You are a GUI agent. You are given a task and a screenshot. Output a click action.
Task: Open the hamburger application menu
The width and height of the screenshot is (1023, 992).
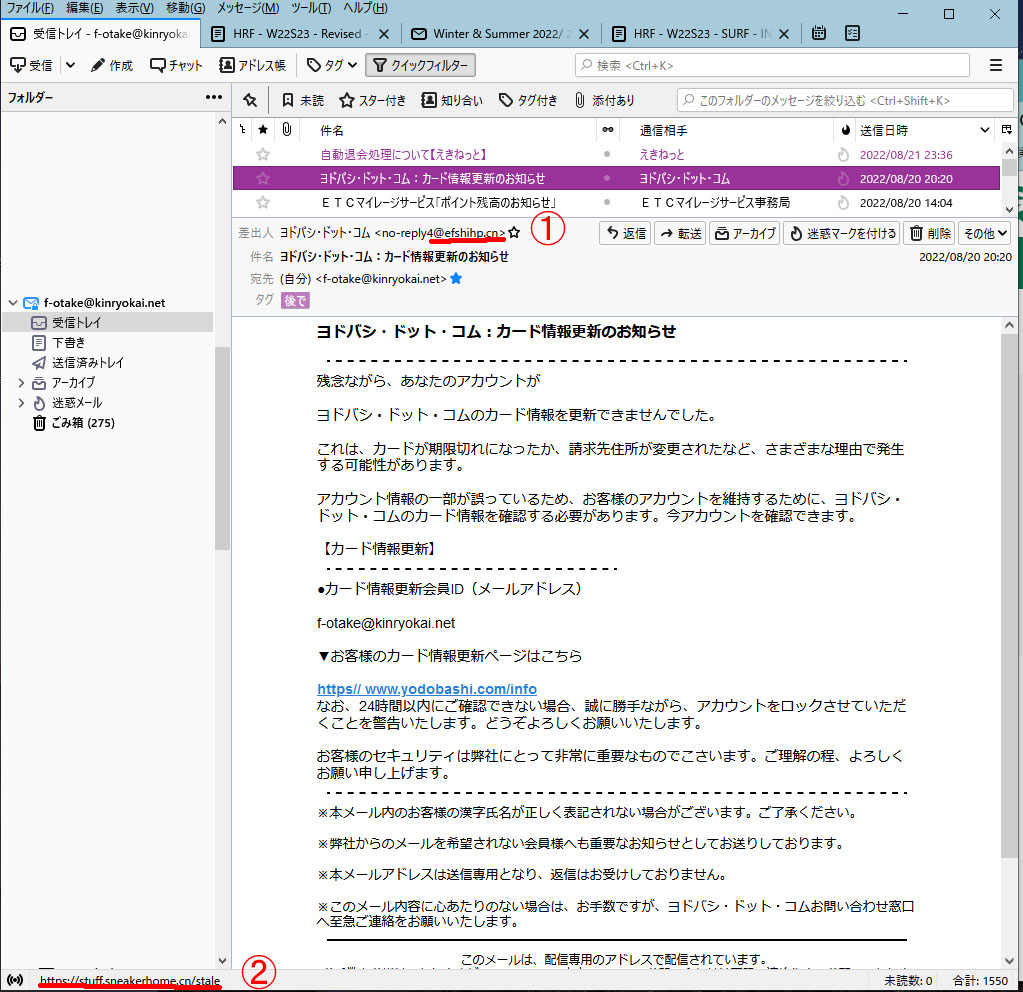click(996, 65)
